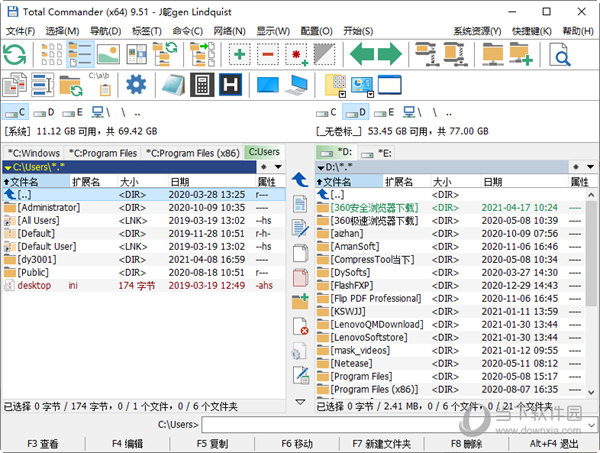
Task: Switch to C:Program Files (x86) tab
Action: (193, 153)
